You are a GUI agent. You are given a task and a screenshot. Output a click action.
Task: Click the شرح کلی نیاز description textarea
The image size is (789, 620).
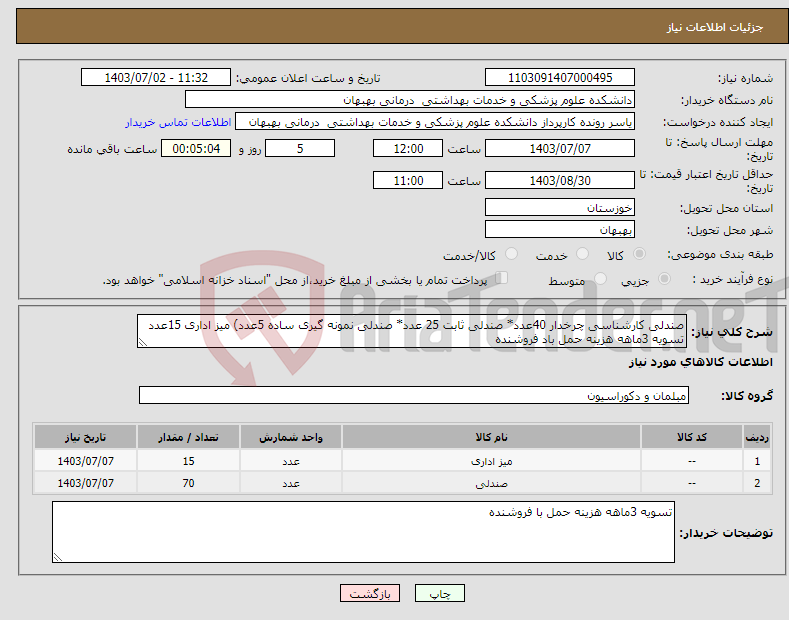click(x=412, y=331)
